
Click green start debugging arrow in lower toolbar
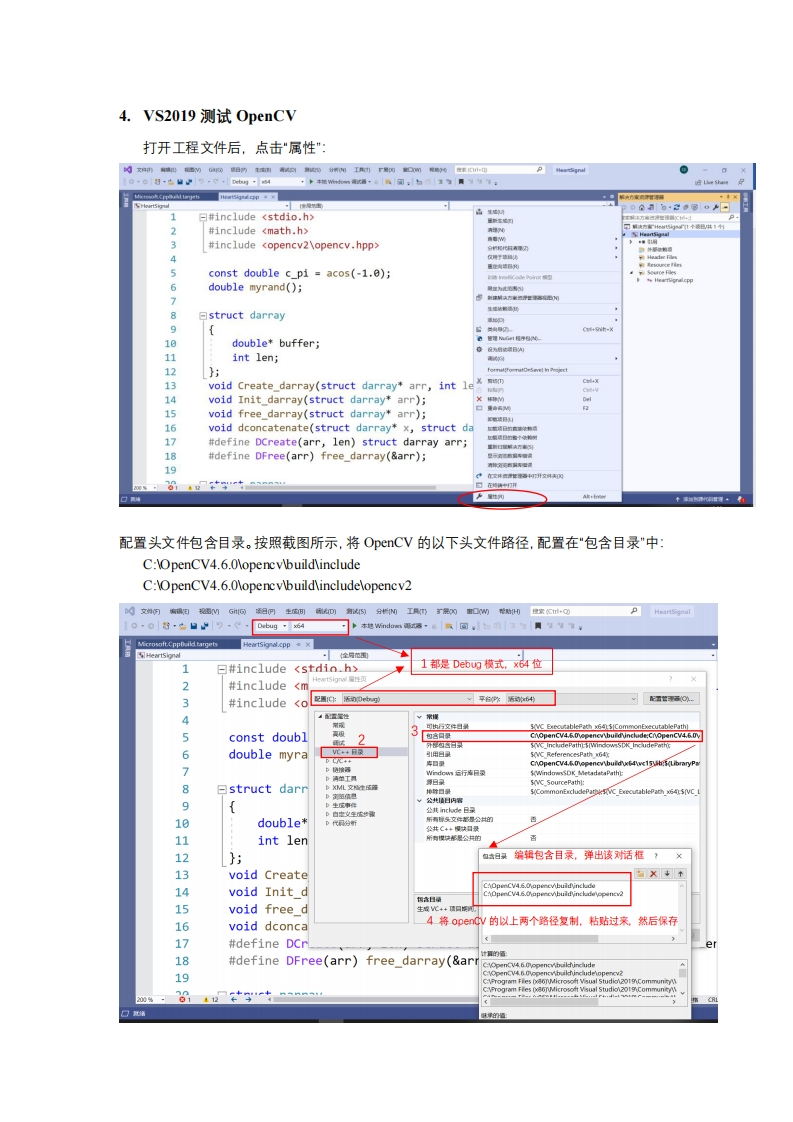pyautogui.click(x=354, y=626)
